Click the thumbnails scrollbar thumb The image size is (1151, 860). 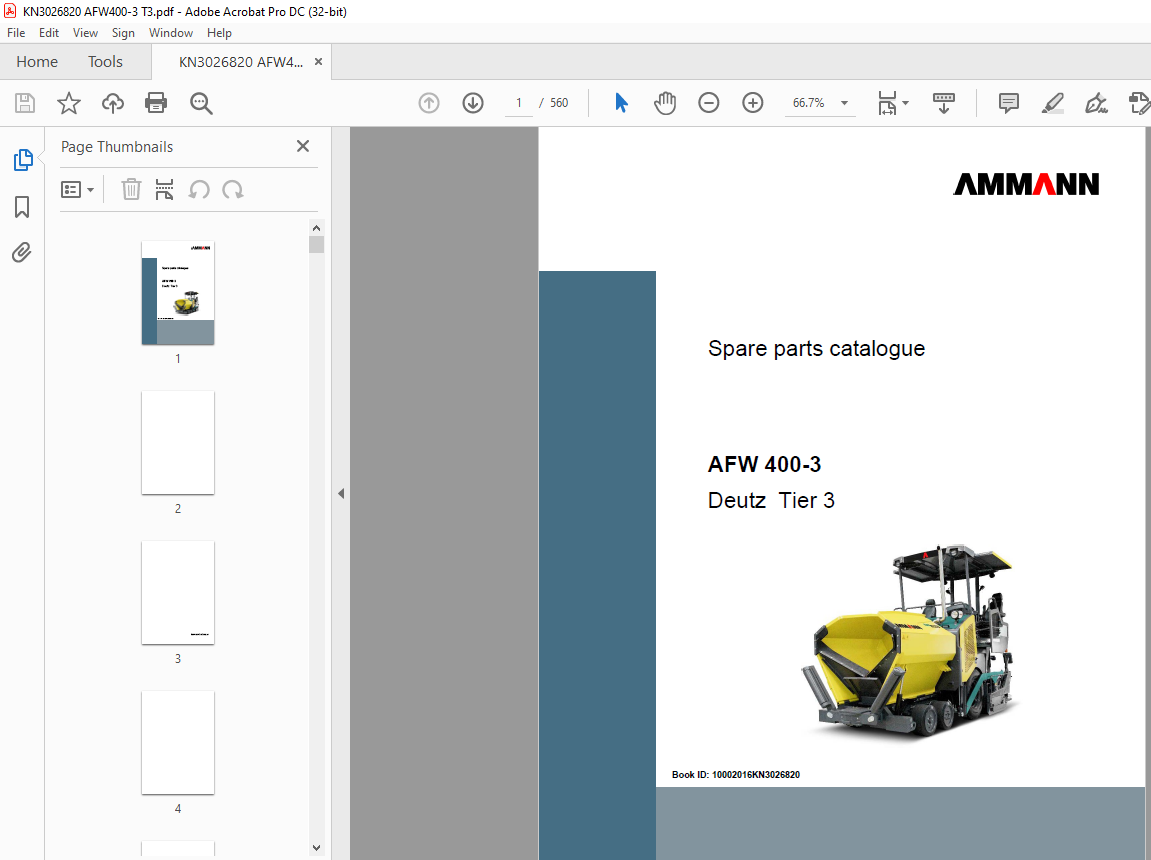click(x=316, y=244)
